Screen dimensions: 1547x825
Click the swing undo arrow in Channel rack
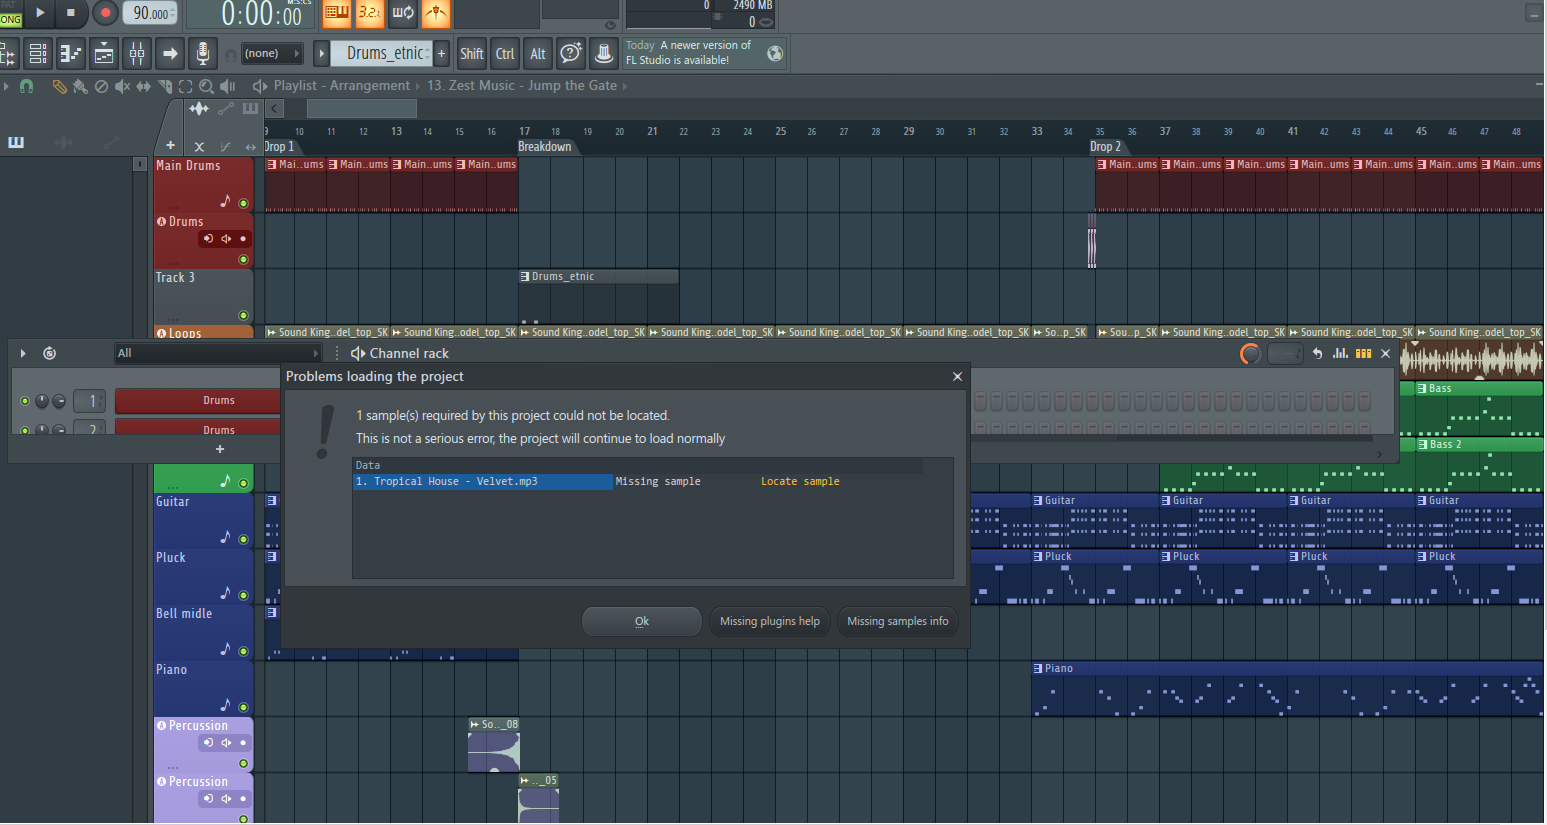click(x=1317, y=353)
